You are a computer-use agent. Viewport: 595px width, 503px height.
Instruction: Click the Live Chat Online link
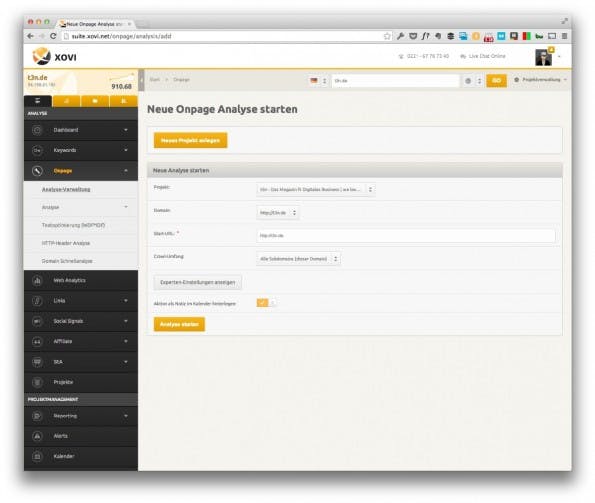(x=483, y=56)
